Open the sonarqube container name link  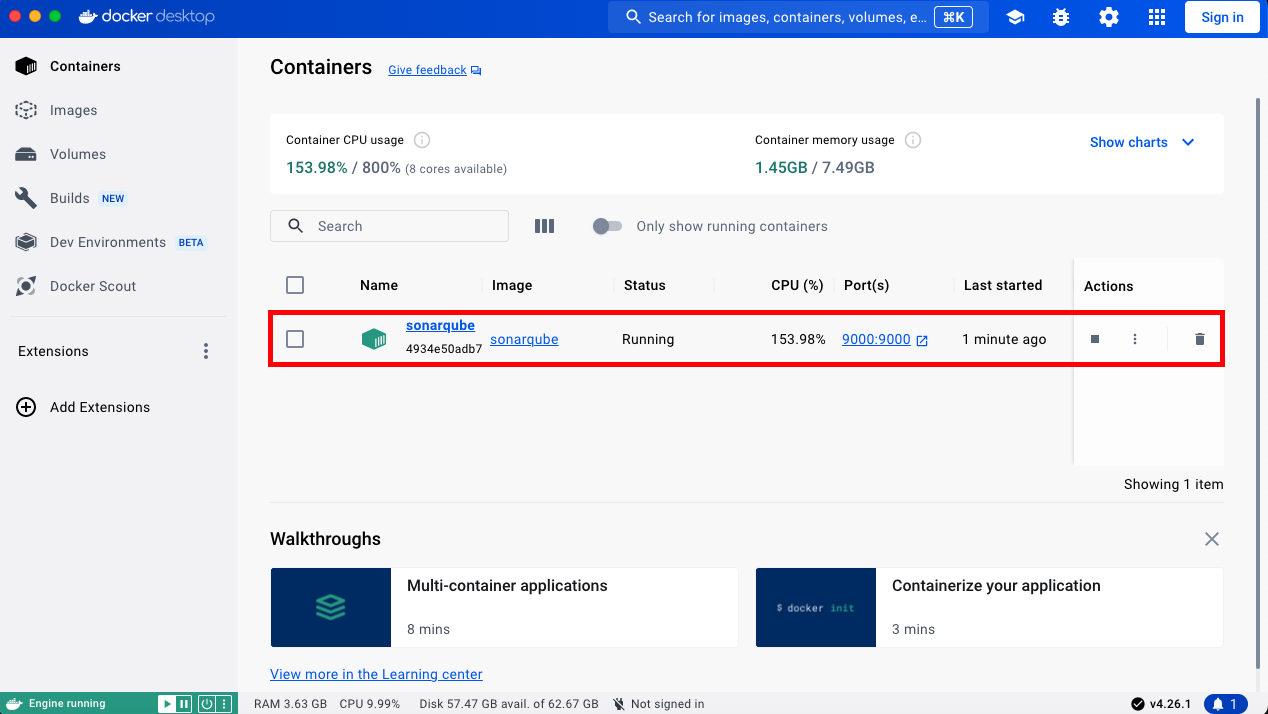coord(440,326)
